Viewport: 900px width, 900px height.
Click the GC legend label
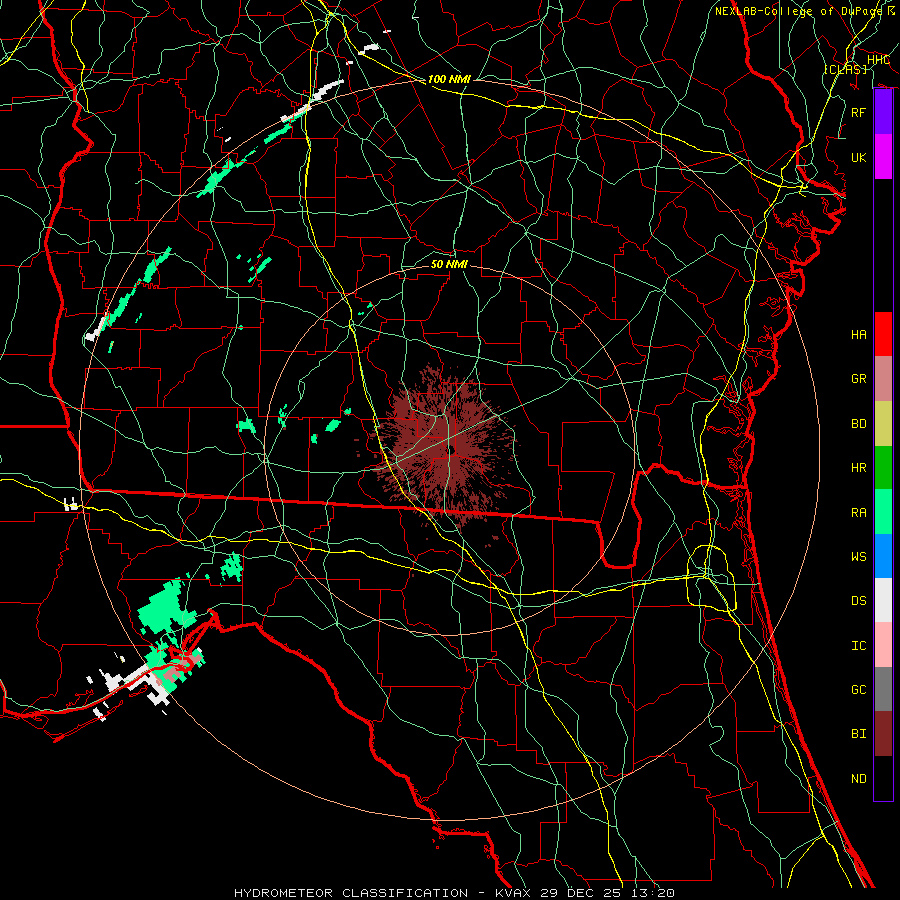(859, 690)
